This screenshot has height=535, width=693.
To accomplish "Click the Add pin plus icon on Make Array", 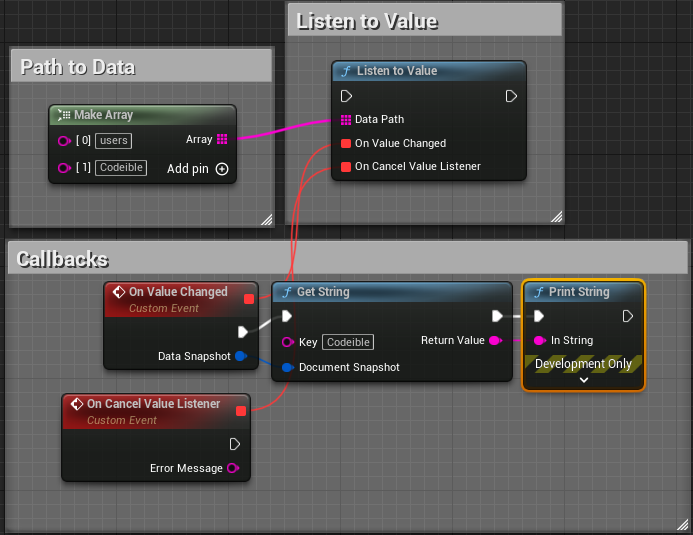I will point(222,169).
